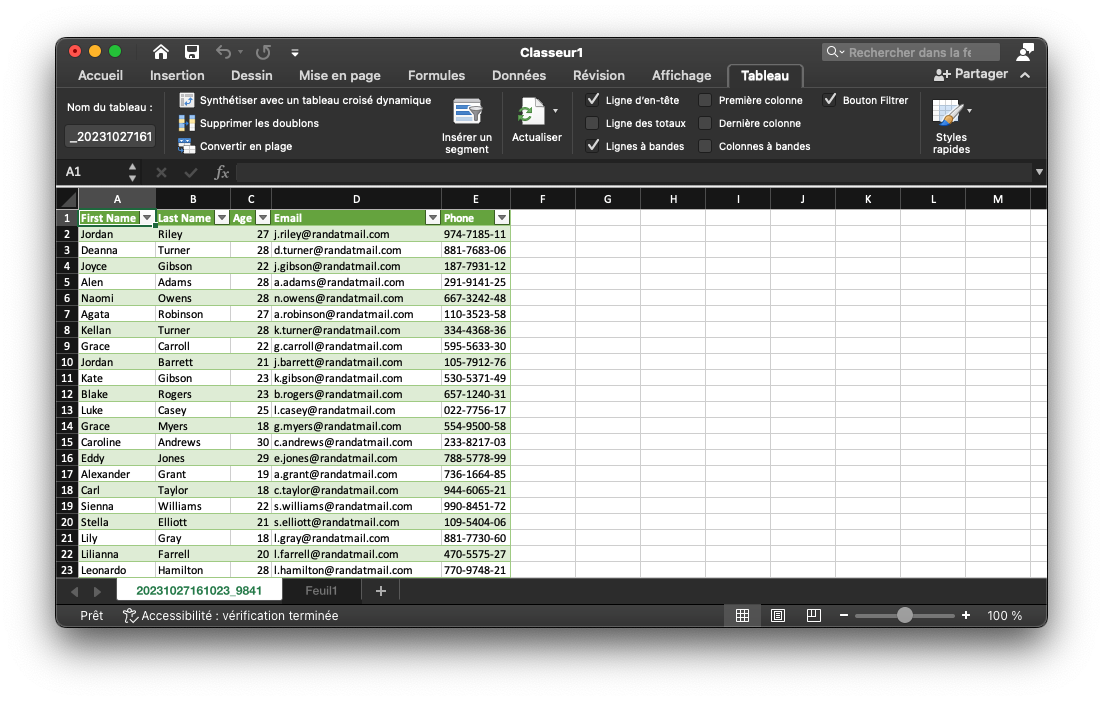The width and height of the screenshot is (1103, 701).
Task: Switch to Page Break Preview icon
Action: (814, 615)
